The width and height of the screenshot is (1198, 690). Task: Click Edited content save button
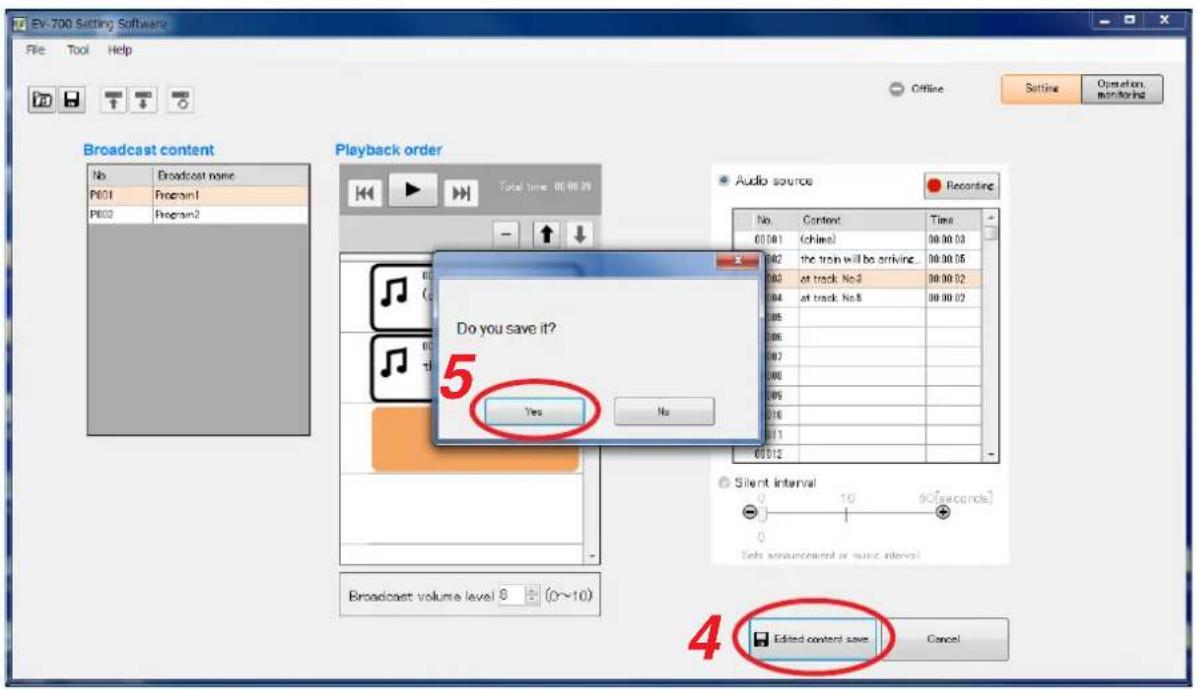pos(812,639)
